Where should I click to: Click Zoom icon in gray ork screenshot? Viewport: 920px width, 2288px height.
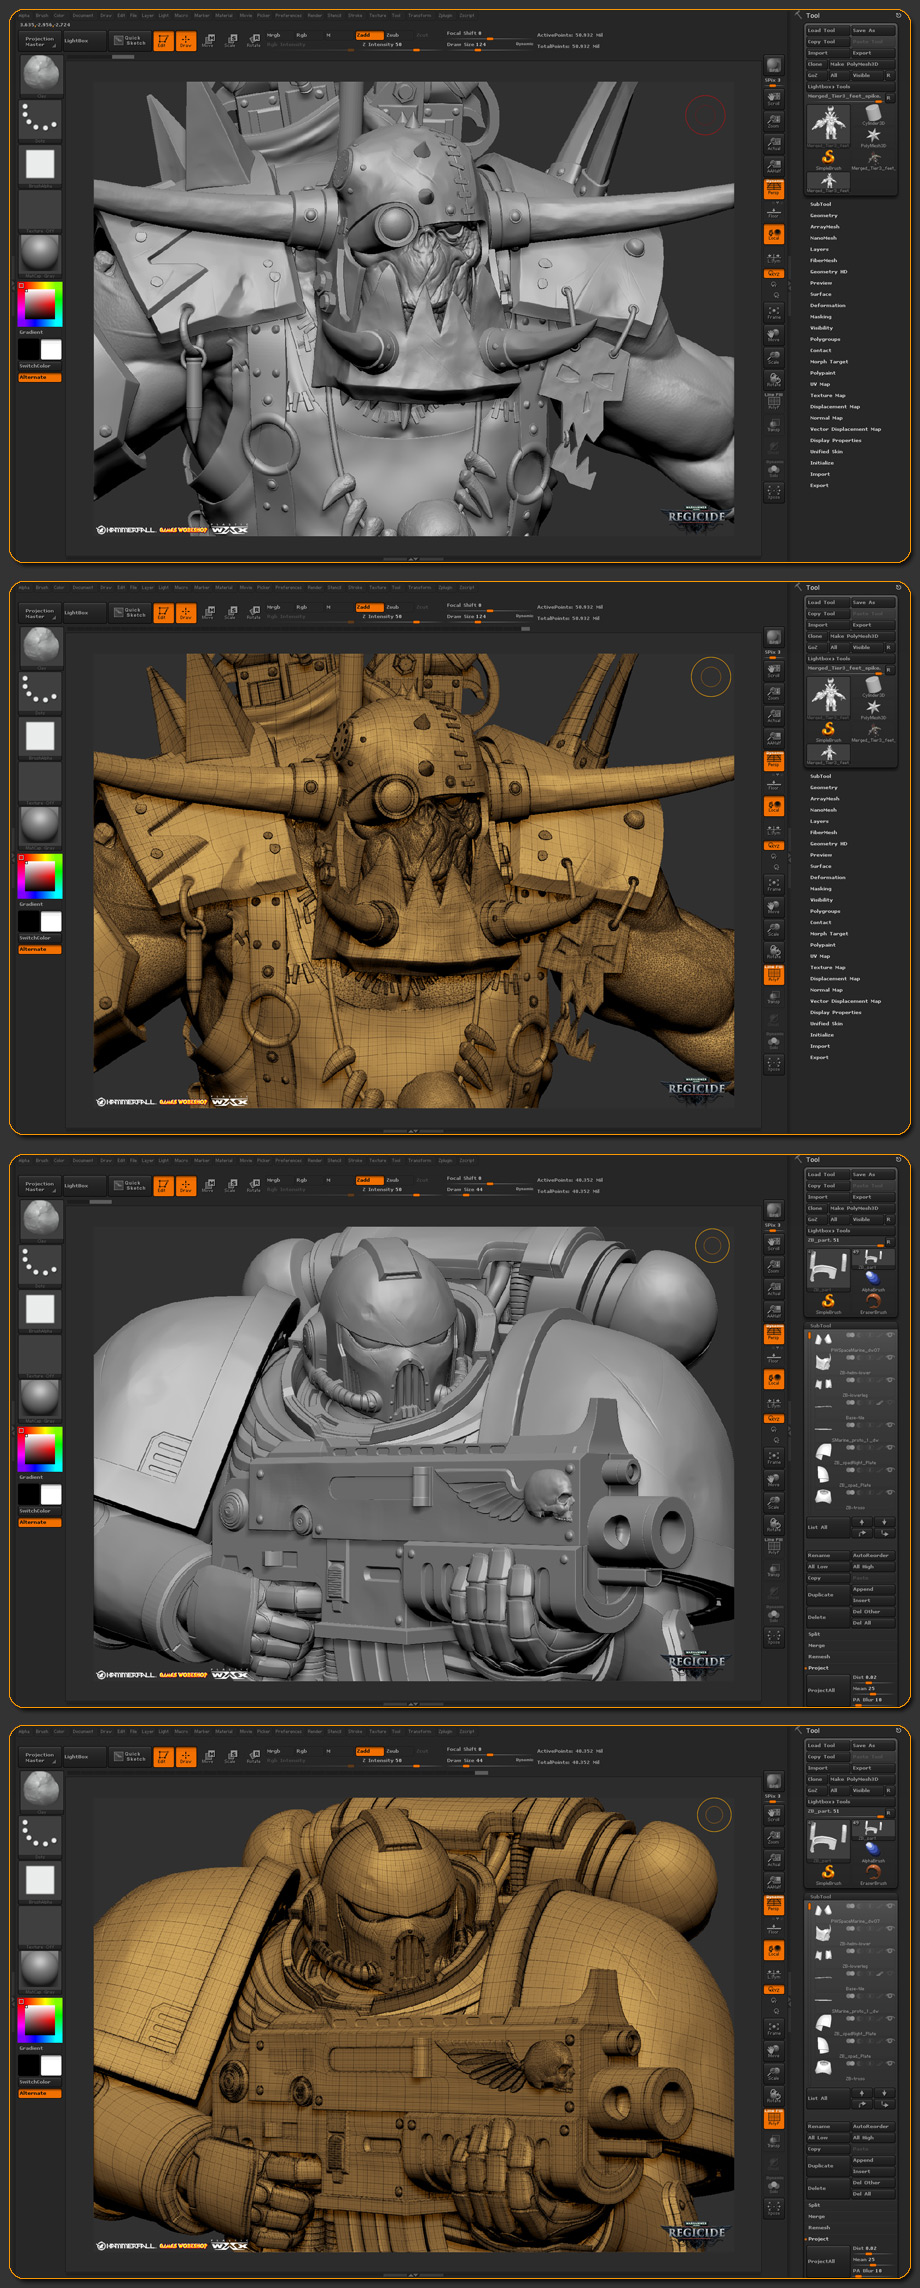point(774,121)
